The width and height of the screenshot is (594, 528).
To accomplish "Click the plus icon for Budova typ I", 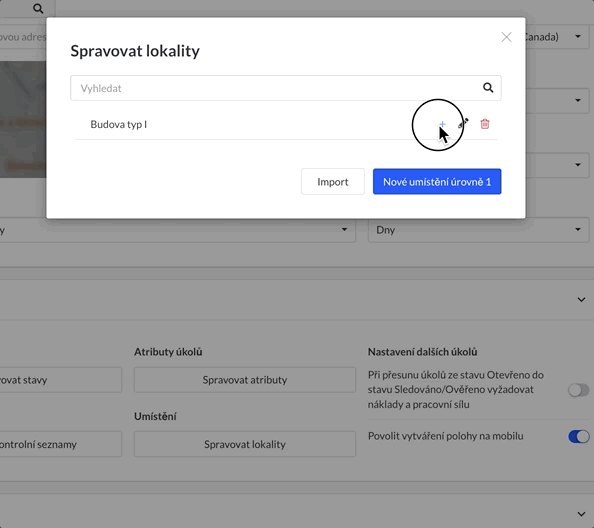I will click(442, 124).
